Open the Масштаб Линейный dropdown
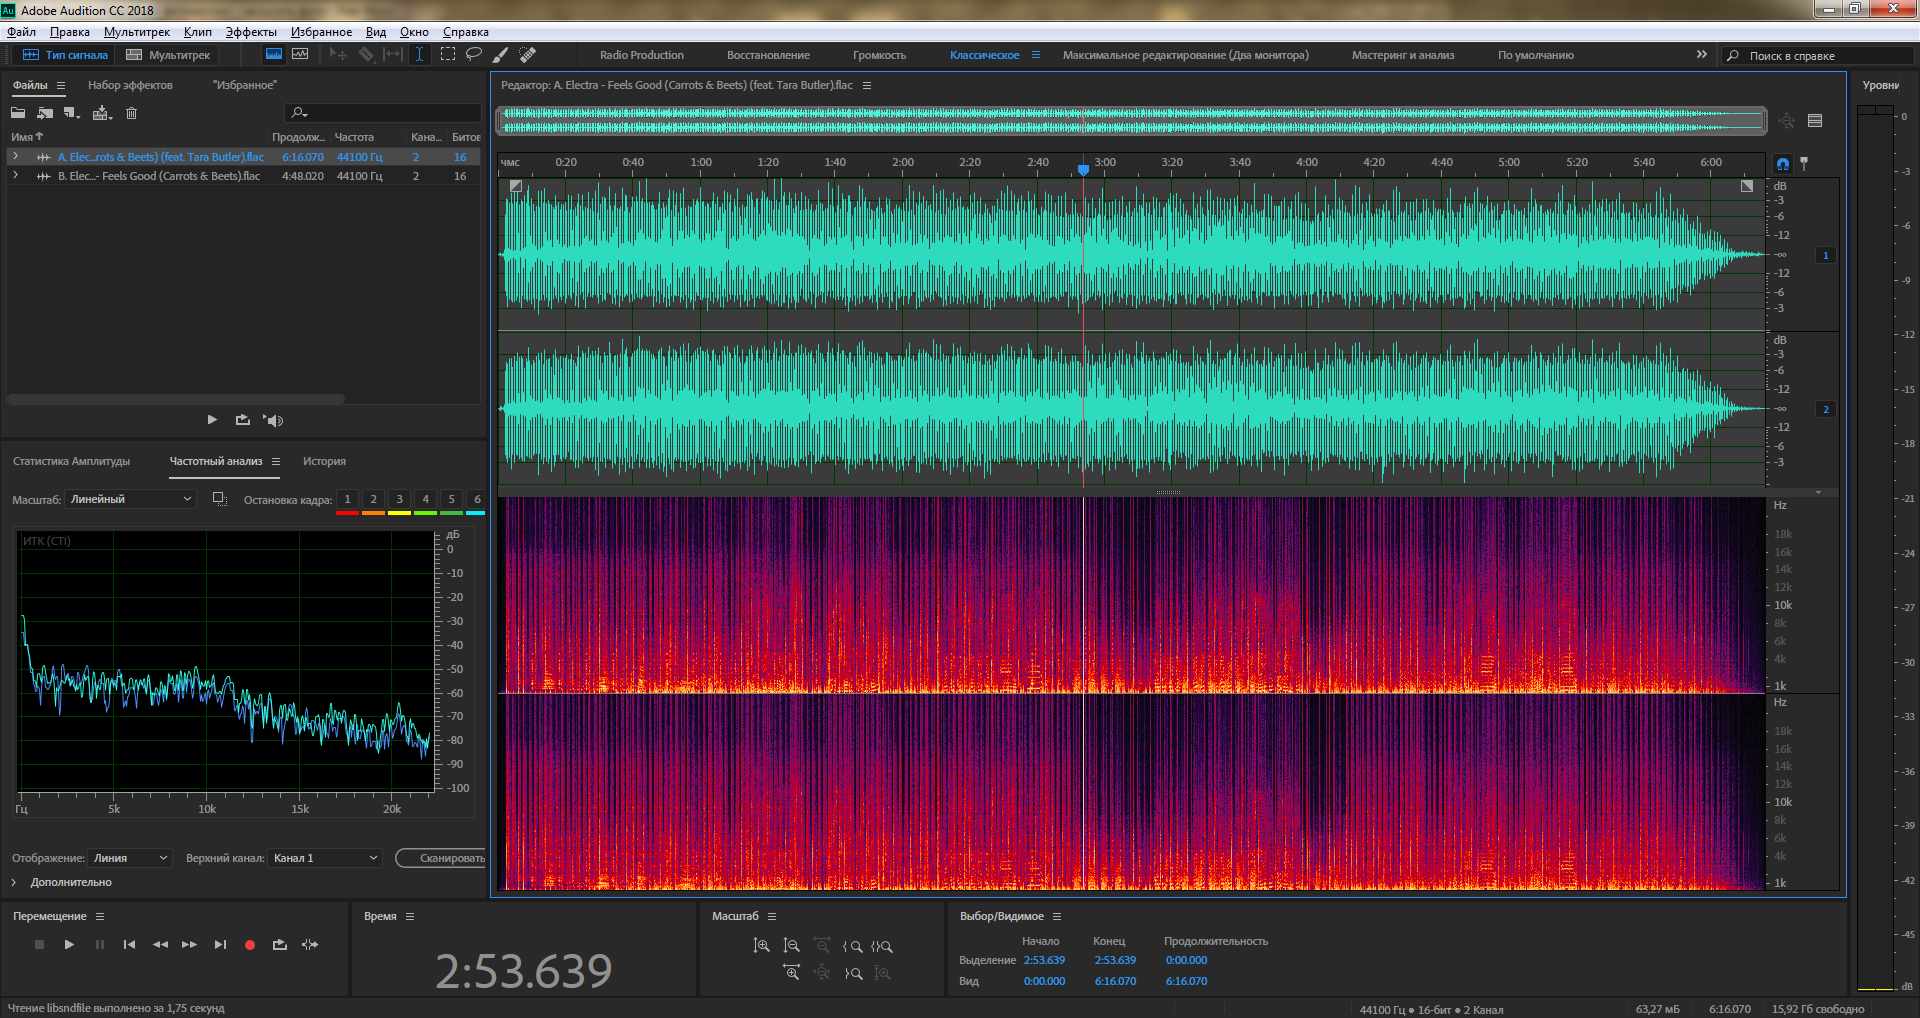The image size is (1920, 1018). (x=130, y=499)
